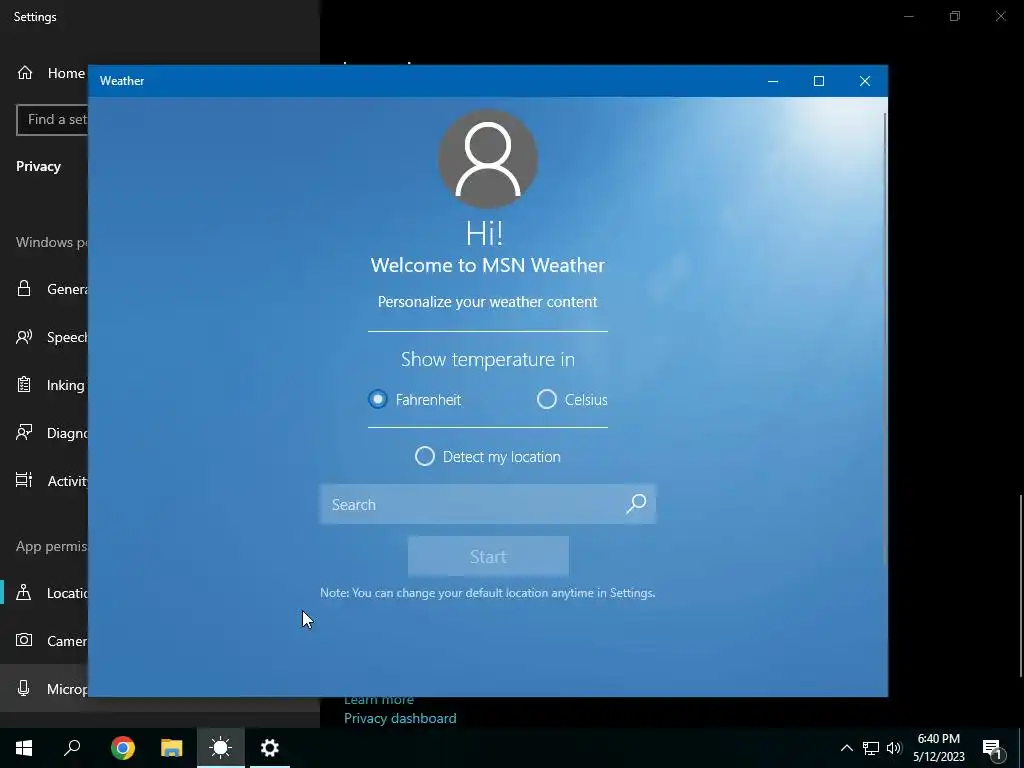This screenshot has height=768, width=1024.
Task: Launch Google Chrome from taskbar
Action: point(122,748)
